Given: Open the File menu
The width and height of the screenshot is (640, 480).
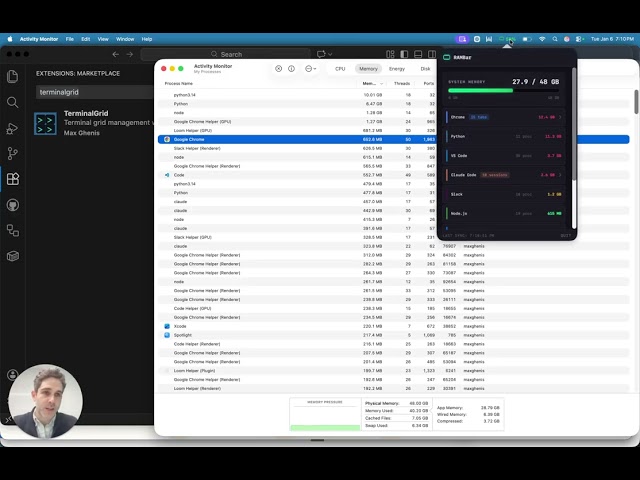Looking at the screenshot, I should 70,39.
